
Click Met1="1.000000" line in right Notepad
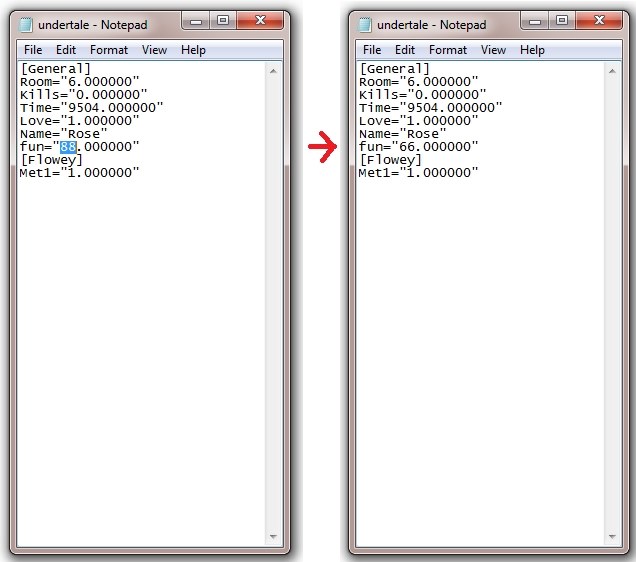(419, 173)
